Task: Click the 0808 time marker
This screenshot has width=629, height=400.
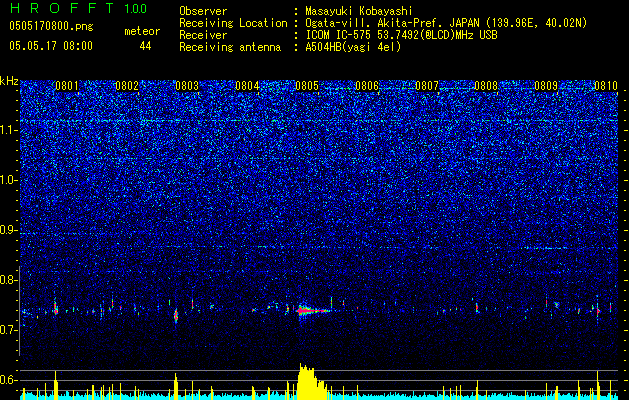Action: click(x=486, y=86)
